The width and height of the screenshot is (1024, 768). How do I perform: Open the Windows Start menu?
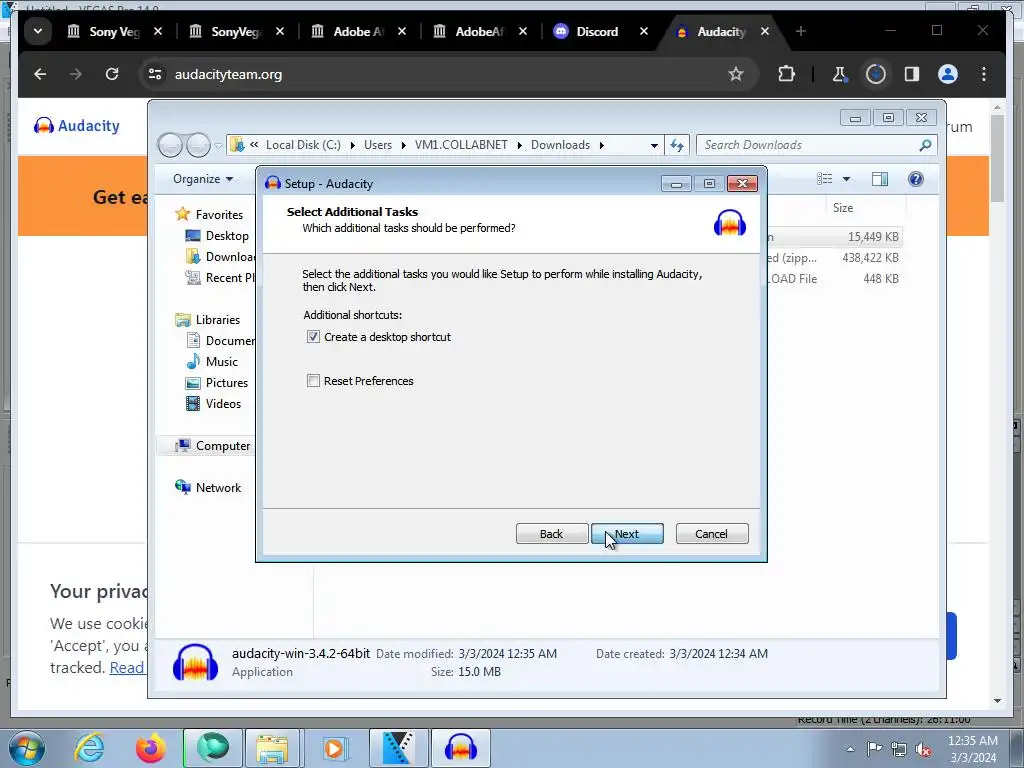26,749
